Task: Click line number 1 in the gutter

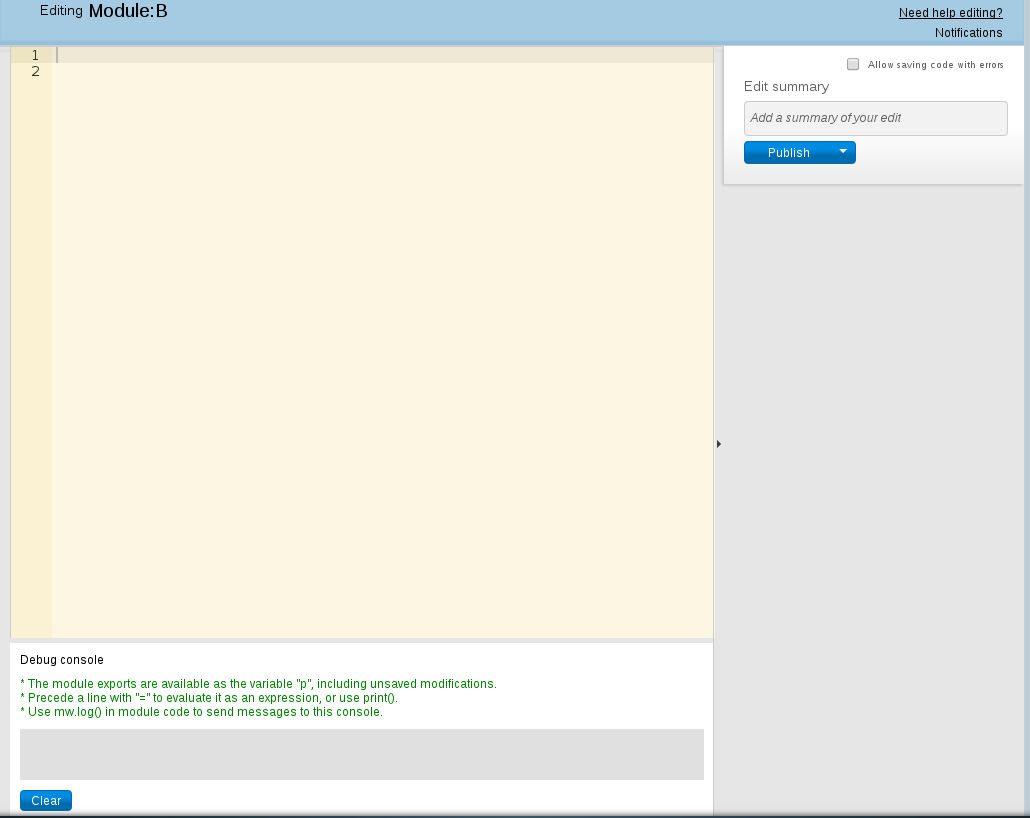Action: coord(35,55)
